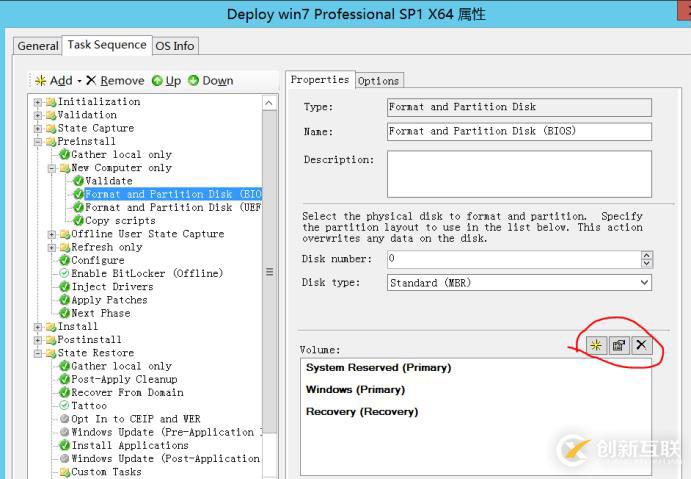Click outlined check icon of Tattoo
Screen dimensions: 691x479
(x=64, y=405)
